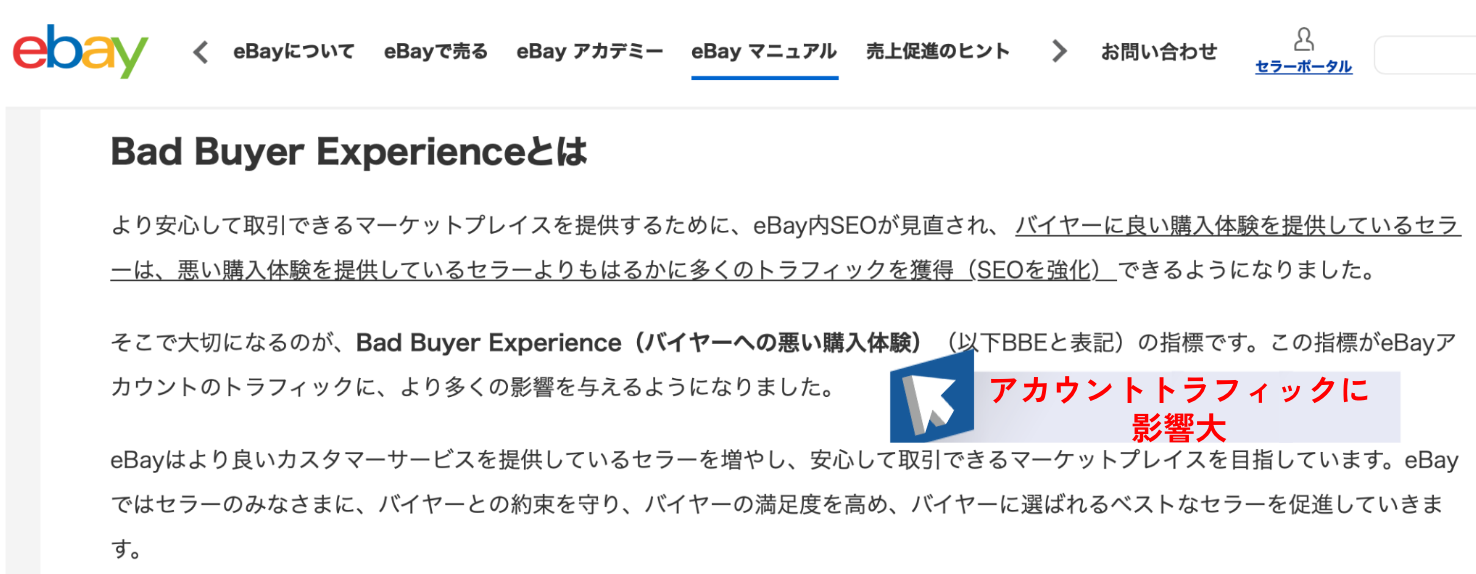Viewport: 1476px width, 574px height.
Task: Click the Bad Buyer Experienceとは heading
Action: click(349, 152)
